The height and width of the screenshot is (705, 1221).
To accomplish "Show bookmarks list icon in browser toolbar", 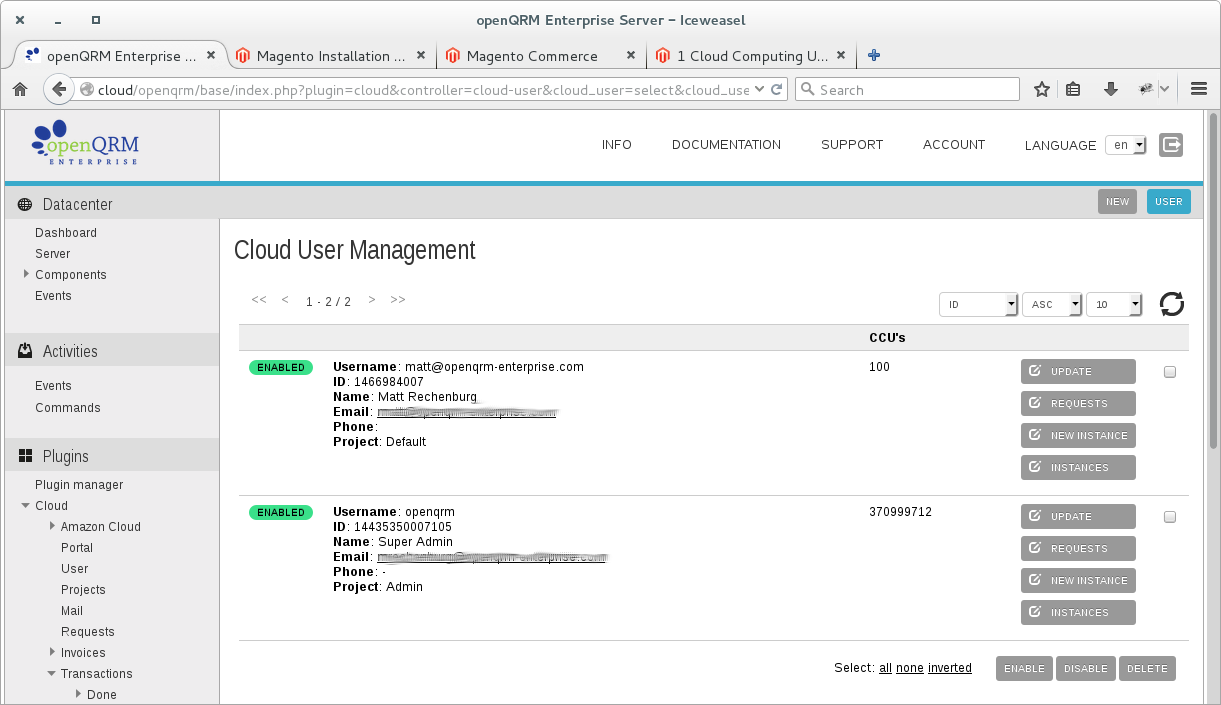I will tap(1073, 89).
